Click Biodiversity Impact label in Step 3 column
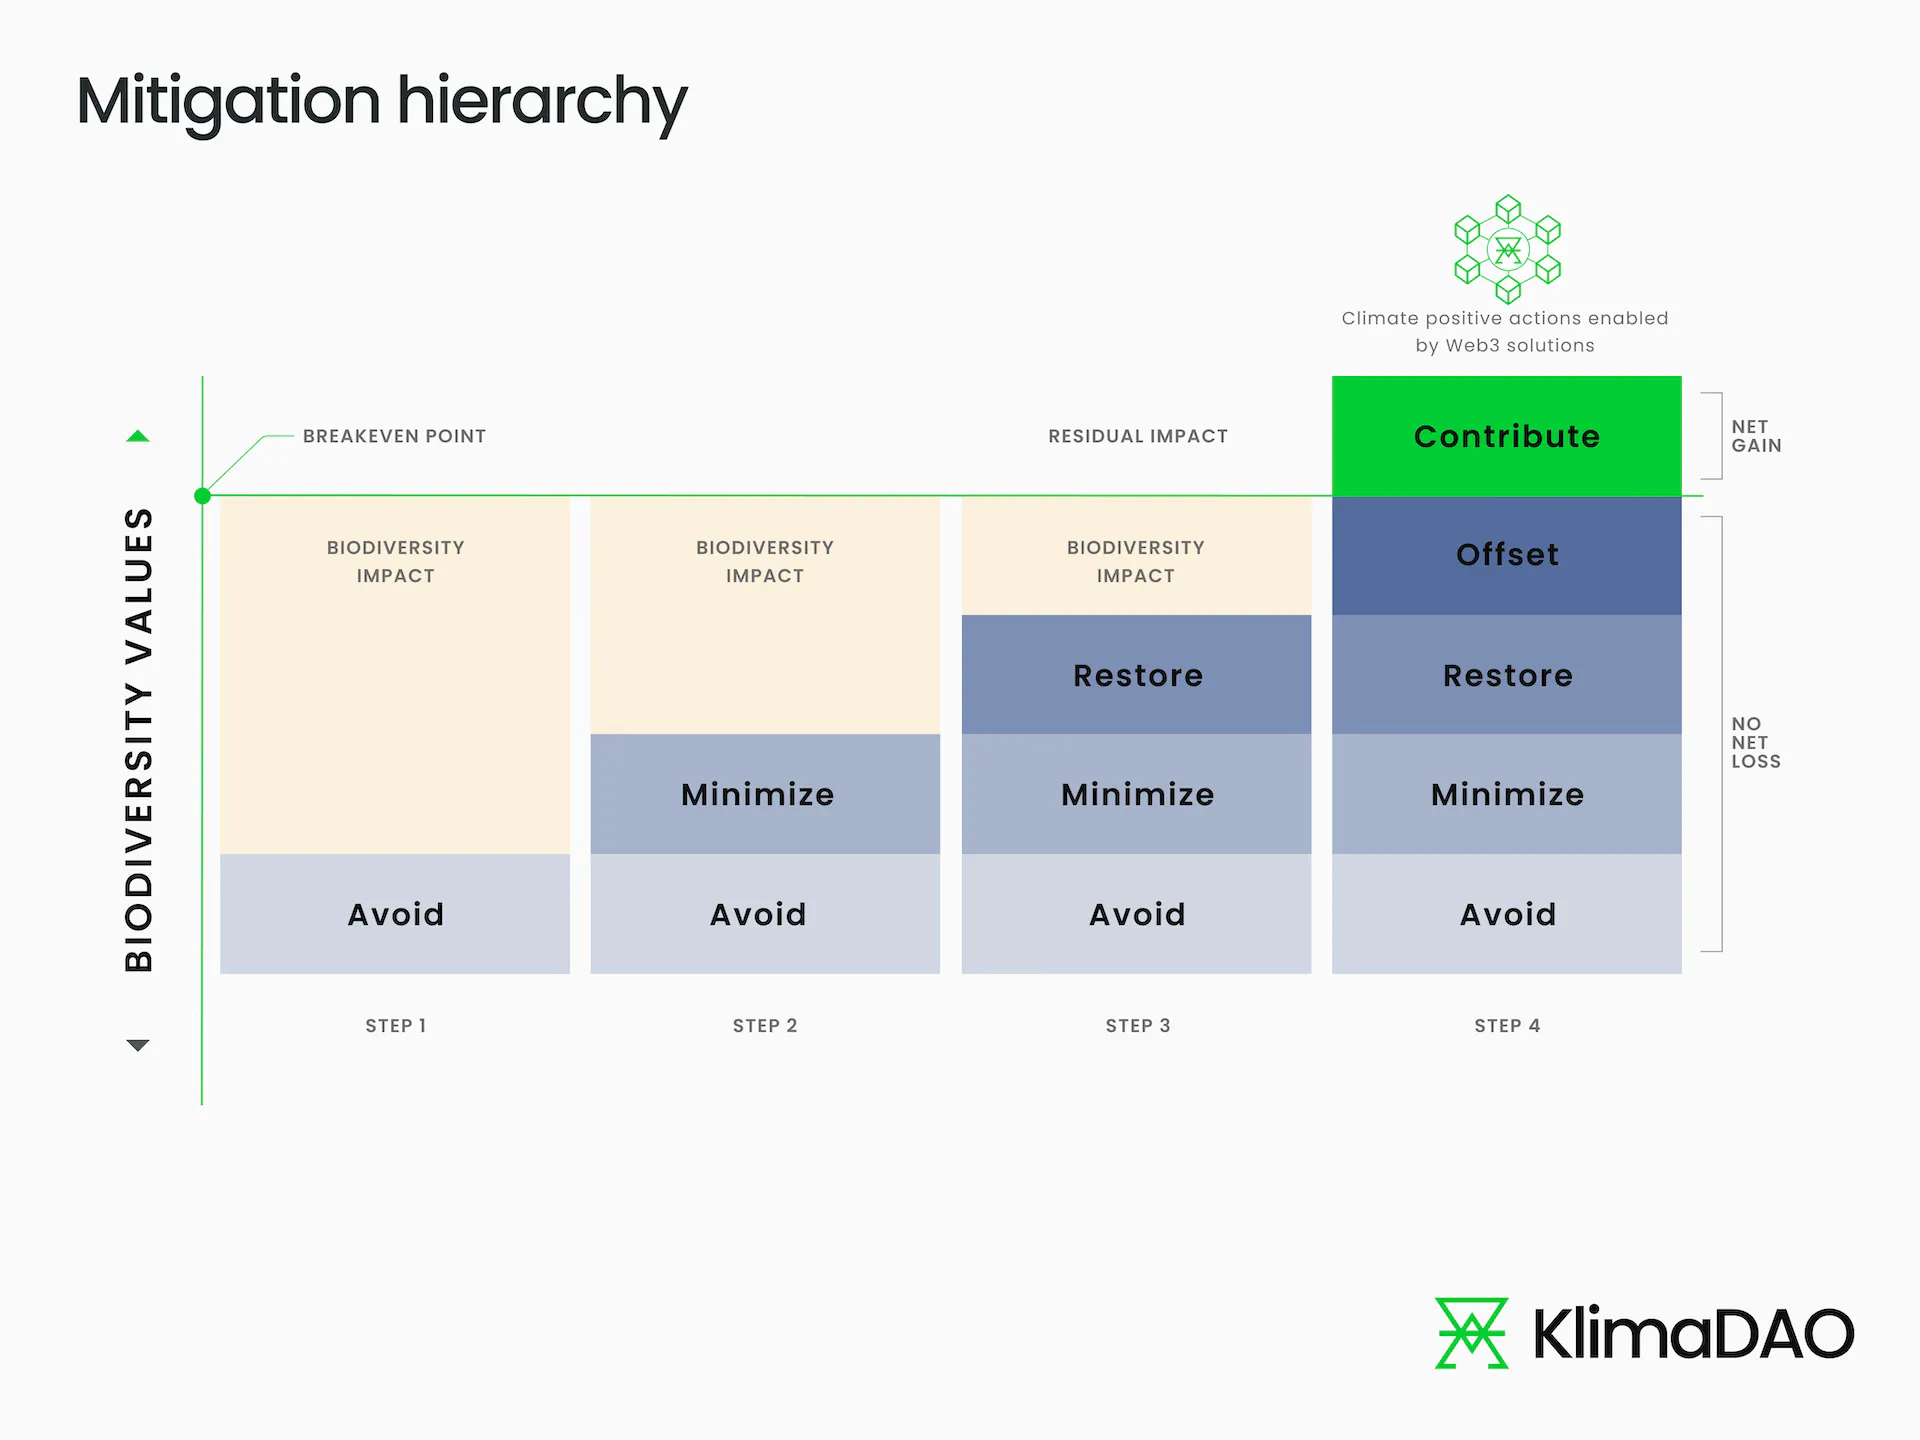The width and height of the screenshot is (1920, 1440). coord(1136,561)
